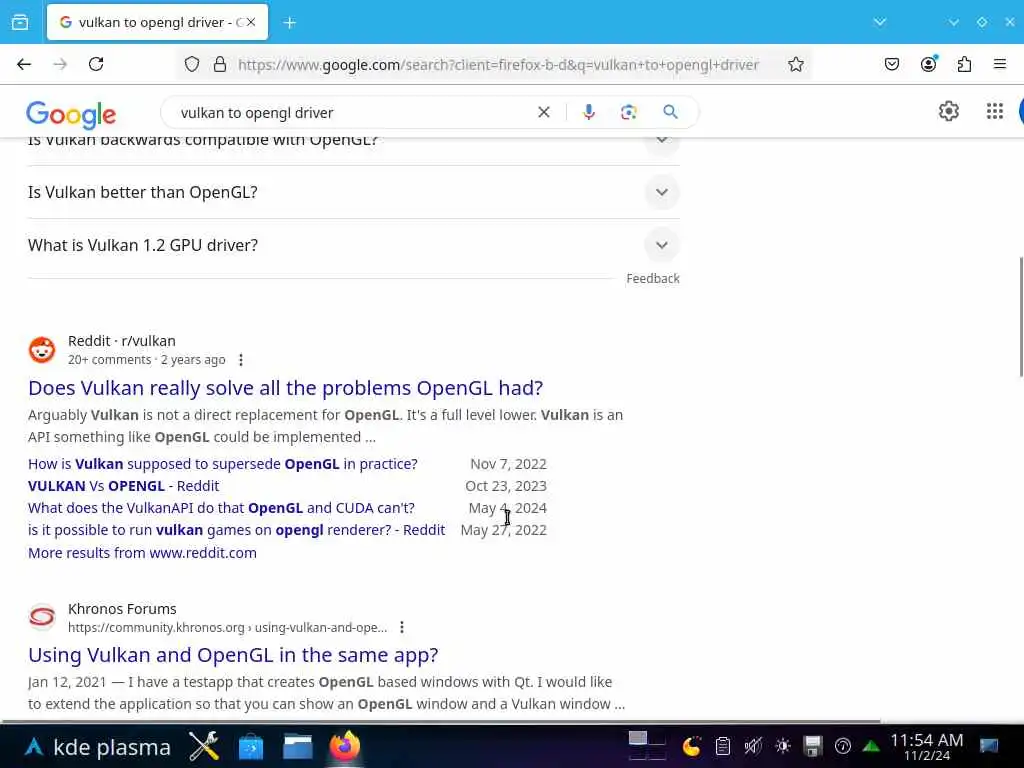The width and height of the screenshot is (1024, 768).
Task: Click the Google search text box
Action: [x=351, y=113]
